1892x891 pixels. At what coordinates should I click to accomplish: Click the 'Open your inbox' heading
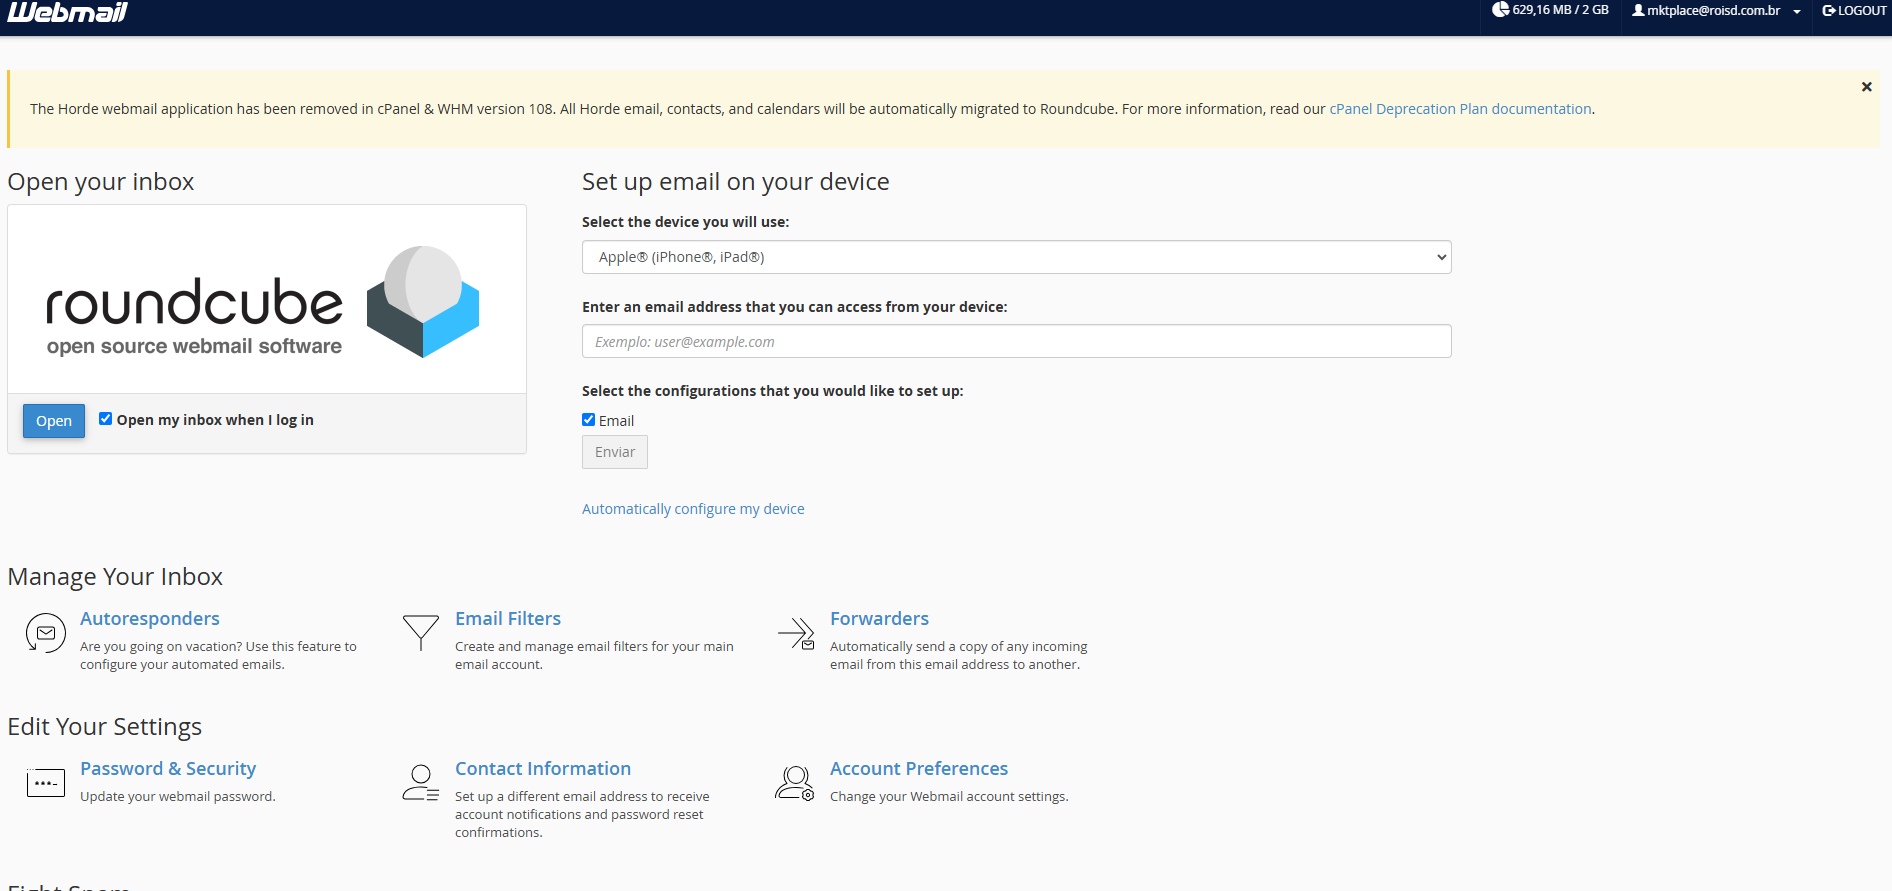(101, 182)
